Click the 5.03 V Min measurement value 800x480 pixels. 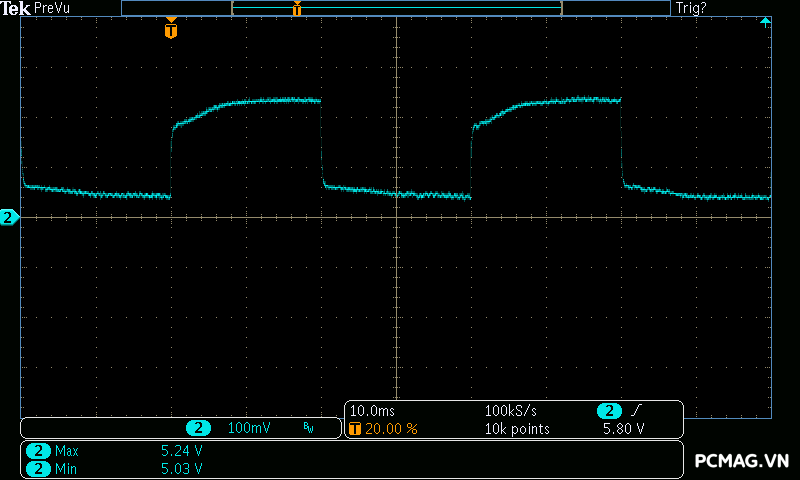pos(181,468)
